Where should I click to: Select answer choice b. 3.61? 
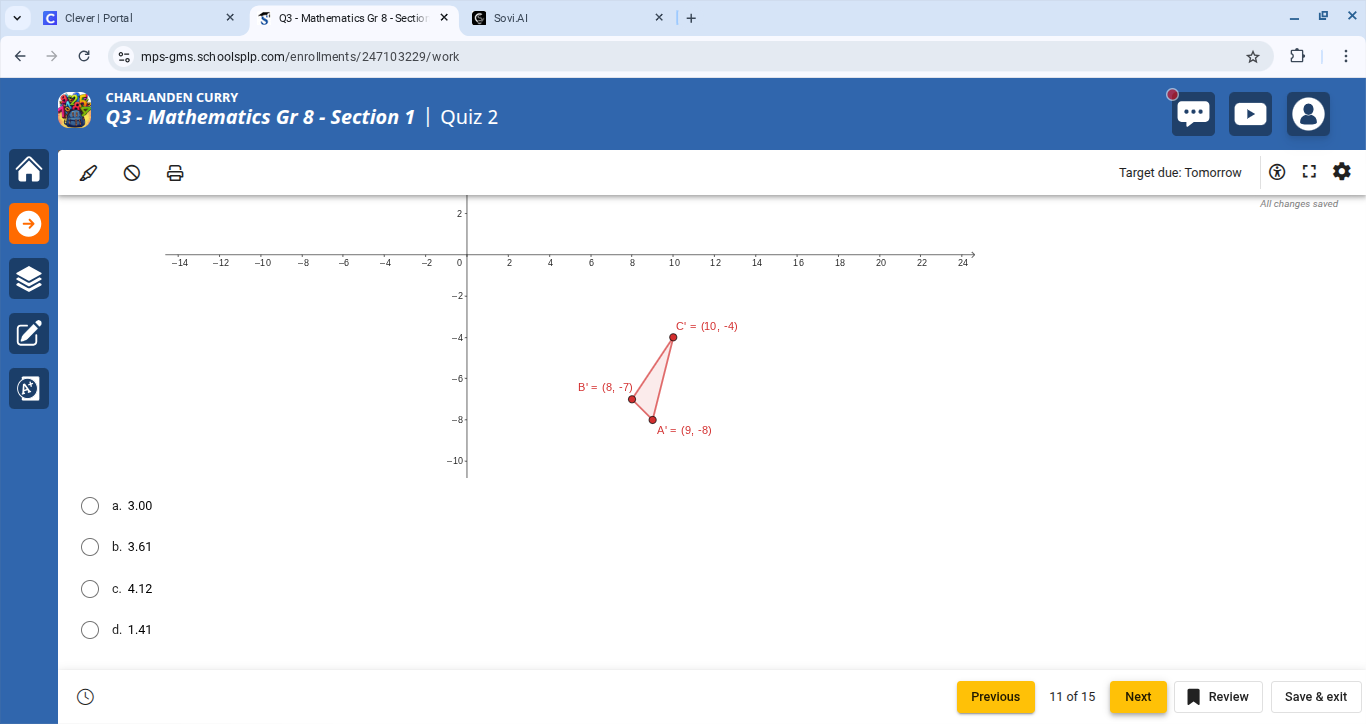(x=89, y=547)
